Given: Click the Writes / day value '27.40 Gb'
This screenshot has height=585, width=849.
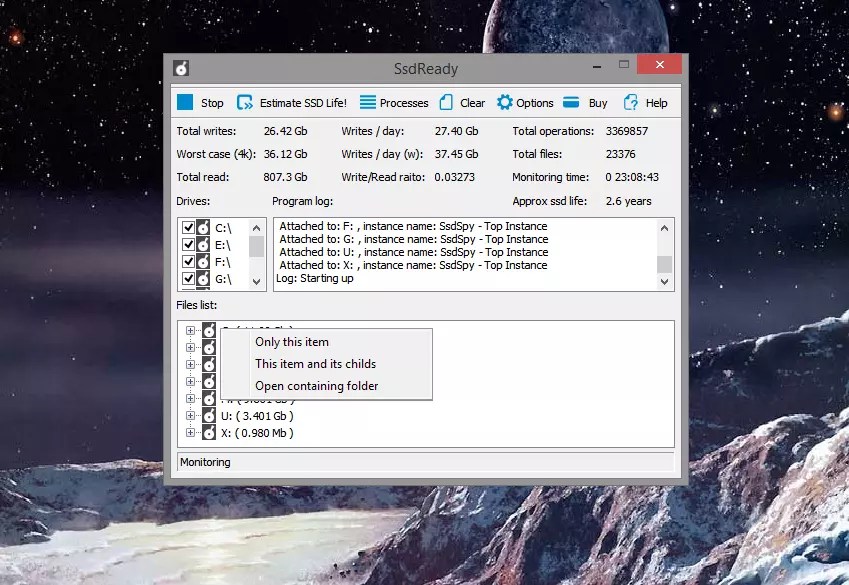Looking at the screenshot, I should tap(456, 131).
